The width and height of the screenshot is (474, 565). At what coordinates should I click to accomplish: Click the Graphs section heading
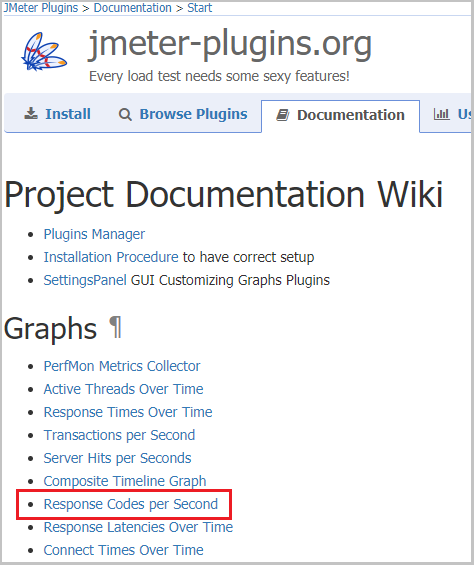[x=50, y=329]
